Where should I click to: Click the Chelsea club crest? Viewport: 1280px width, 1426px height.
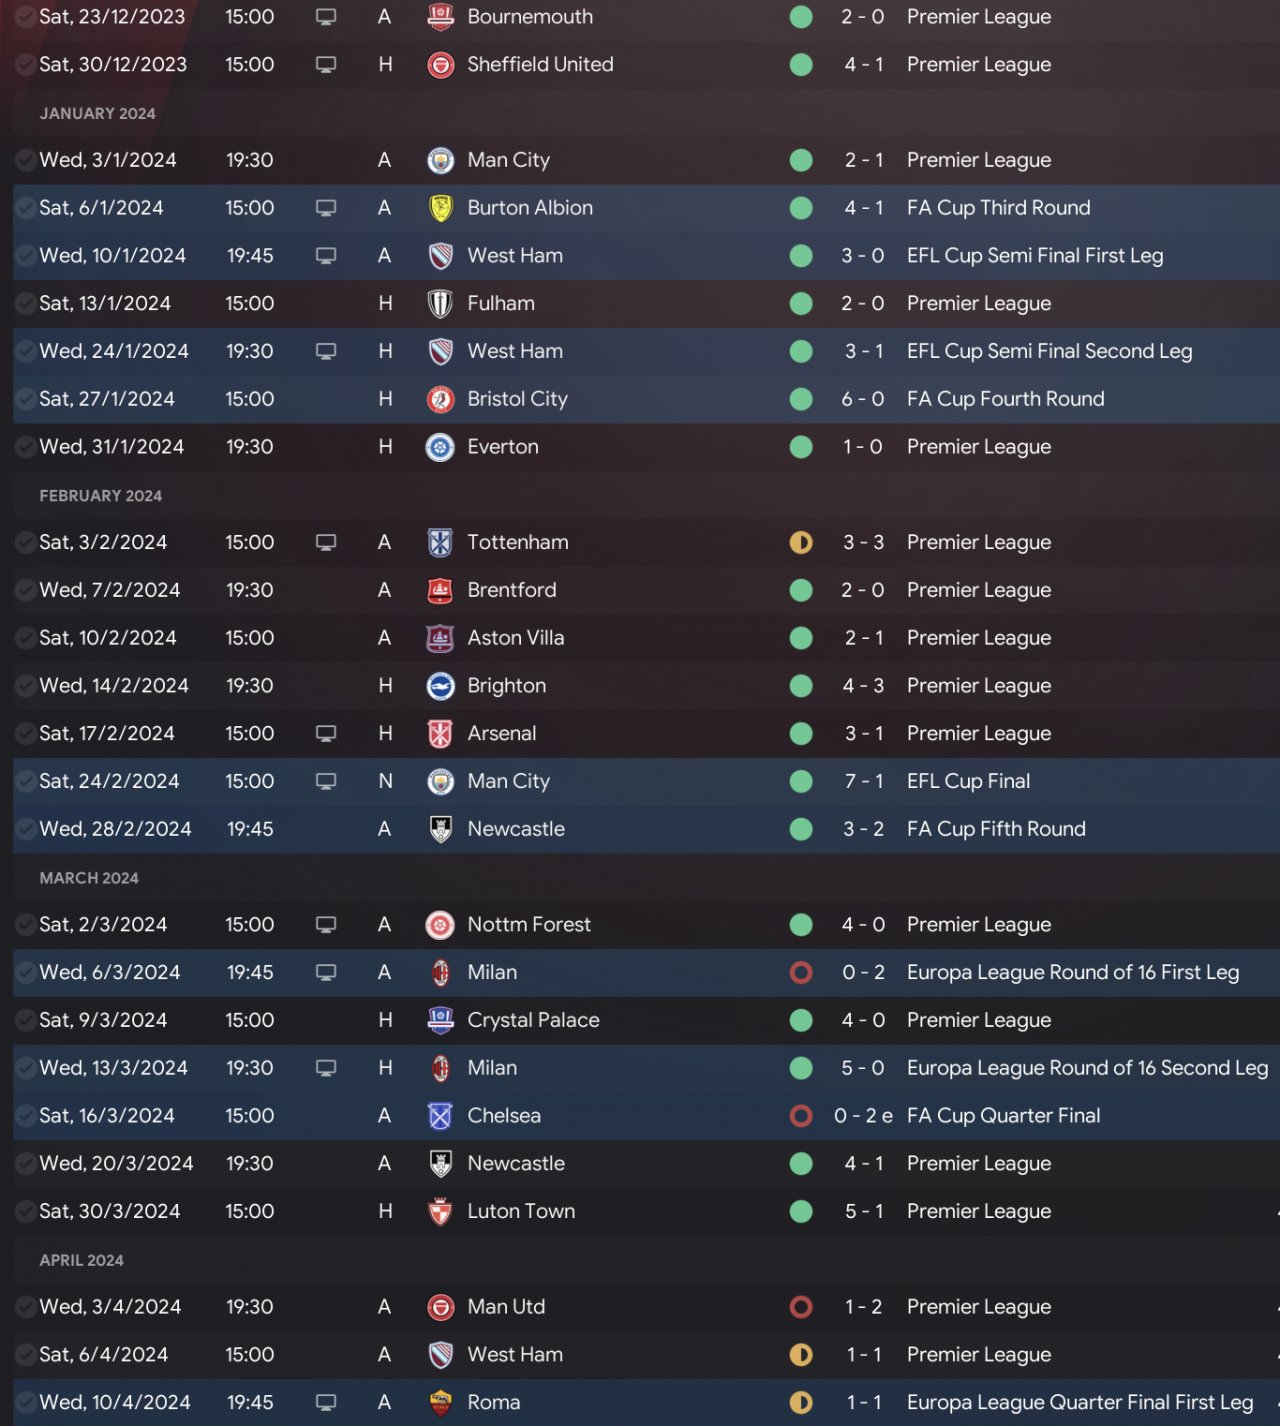pos(440,1116)
